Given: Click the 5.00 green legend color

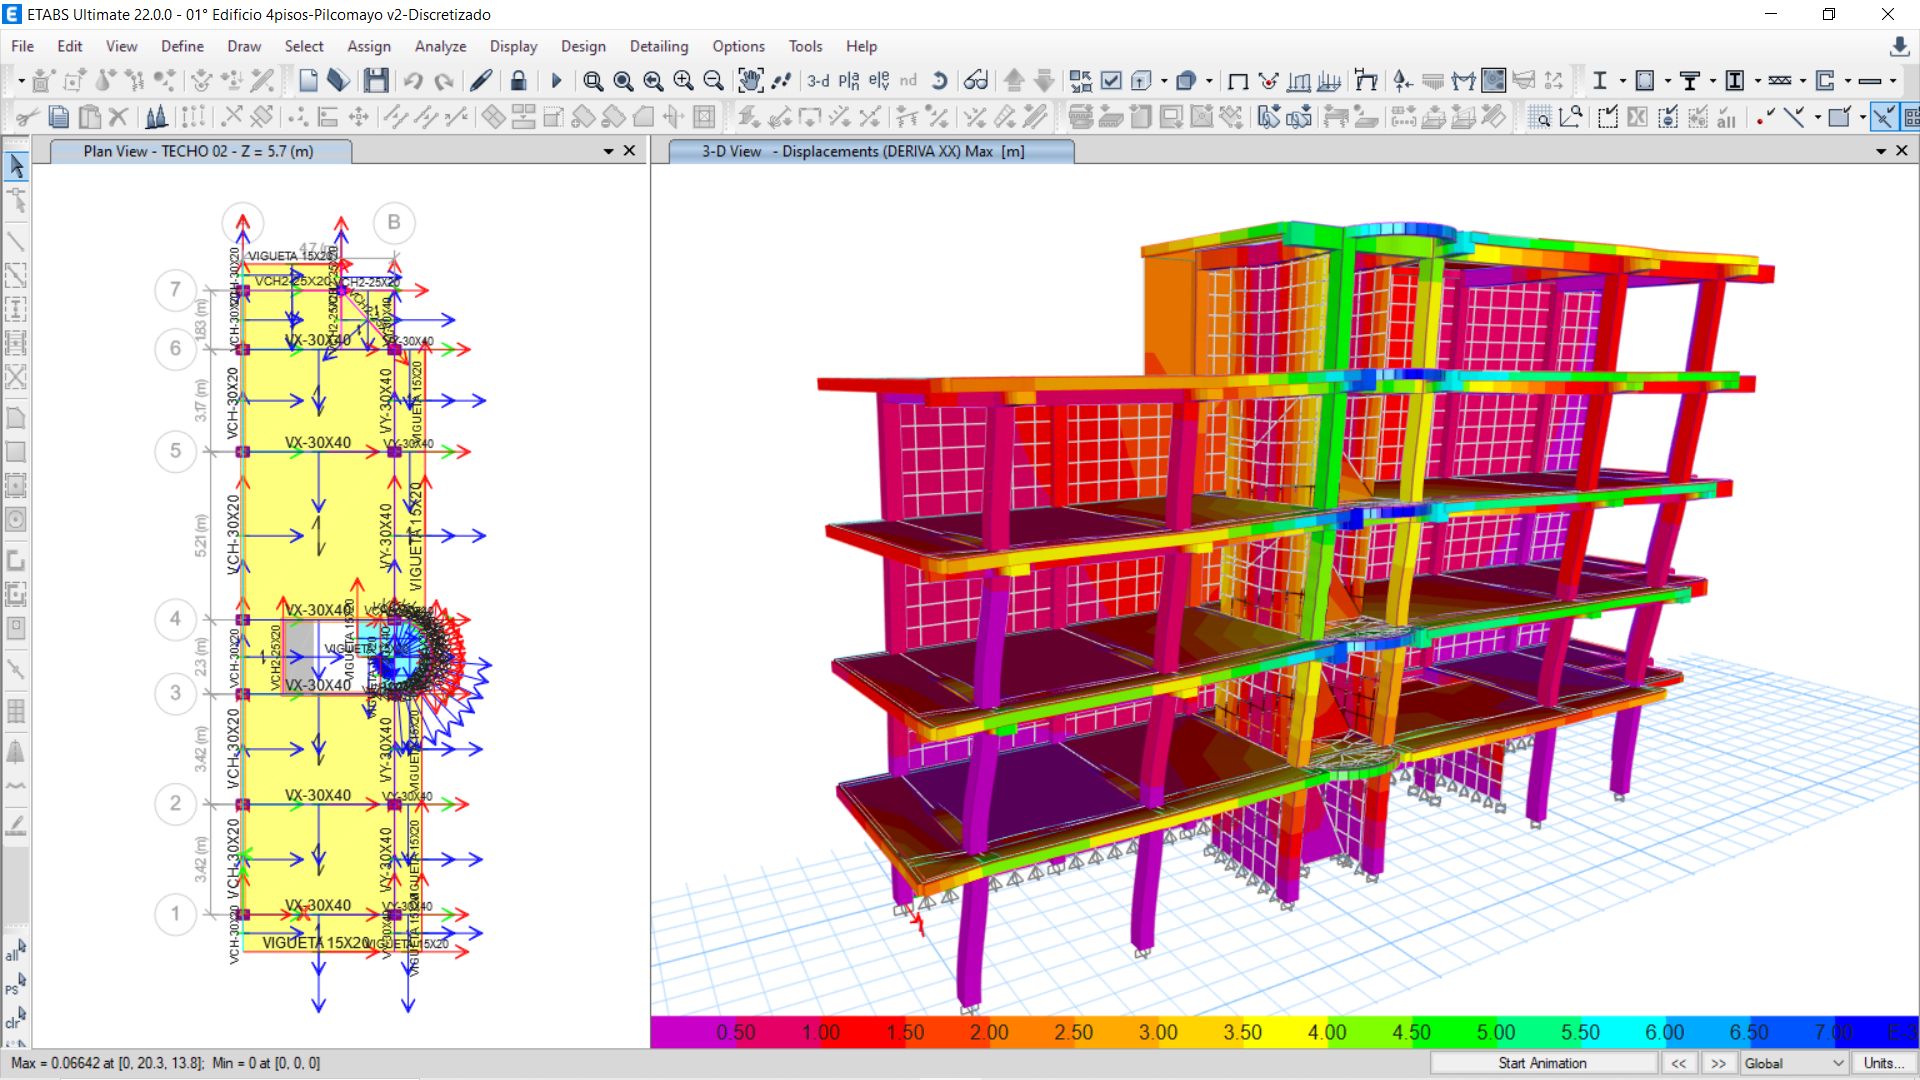Looking at the screenshot, I should tap(1496, 1032).
